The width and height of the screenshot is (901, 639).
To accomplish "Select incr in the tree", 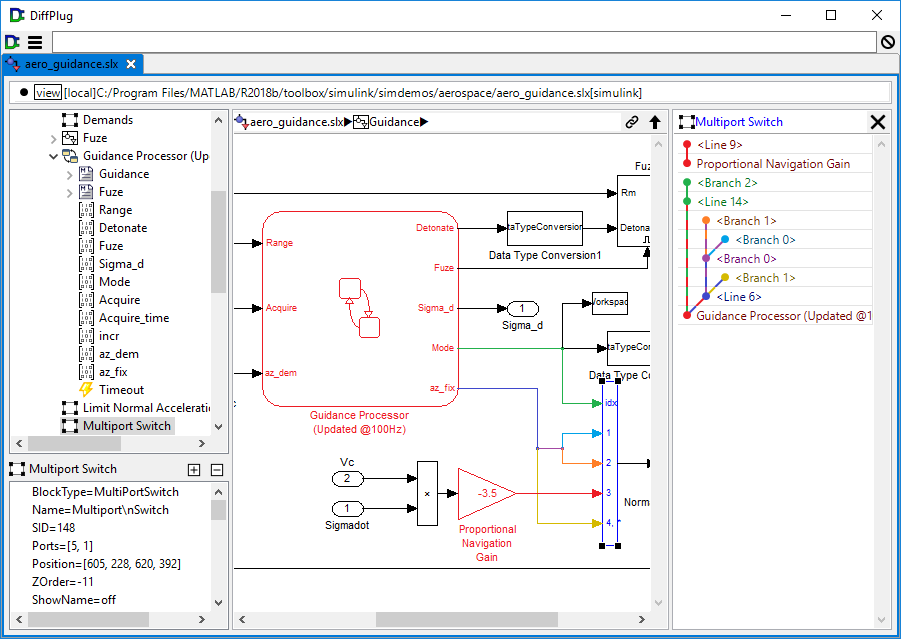I will point(109,336).
